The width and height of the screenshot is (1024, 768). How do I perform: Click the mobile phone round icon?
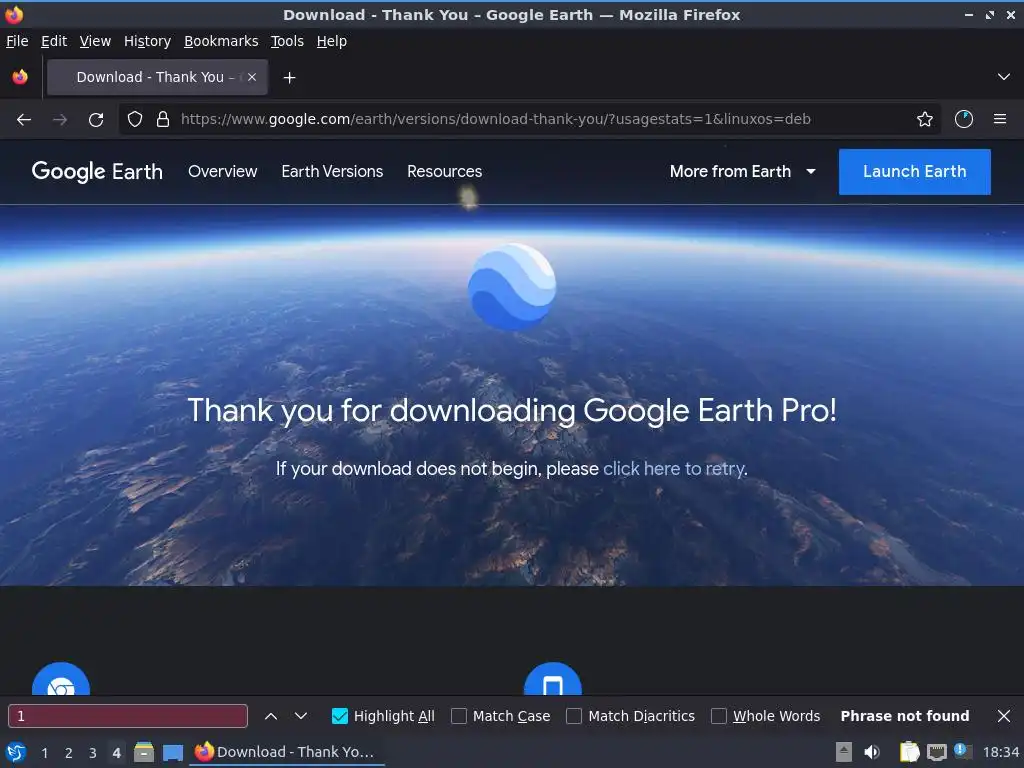pyautogui.click(x=552, y=679)
